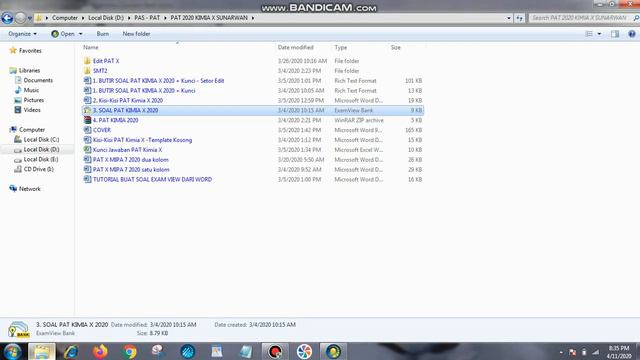
Task: Select the SMT2 folder icon
Action: pyautogui.click(x=87, y=71)
